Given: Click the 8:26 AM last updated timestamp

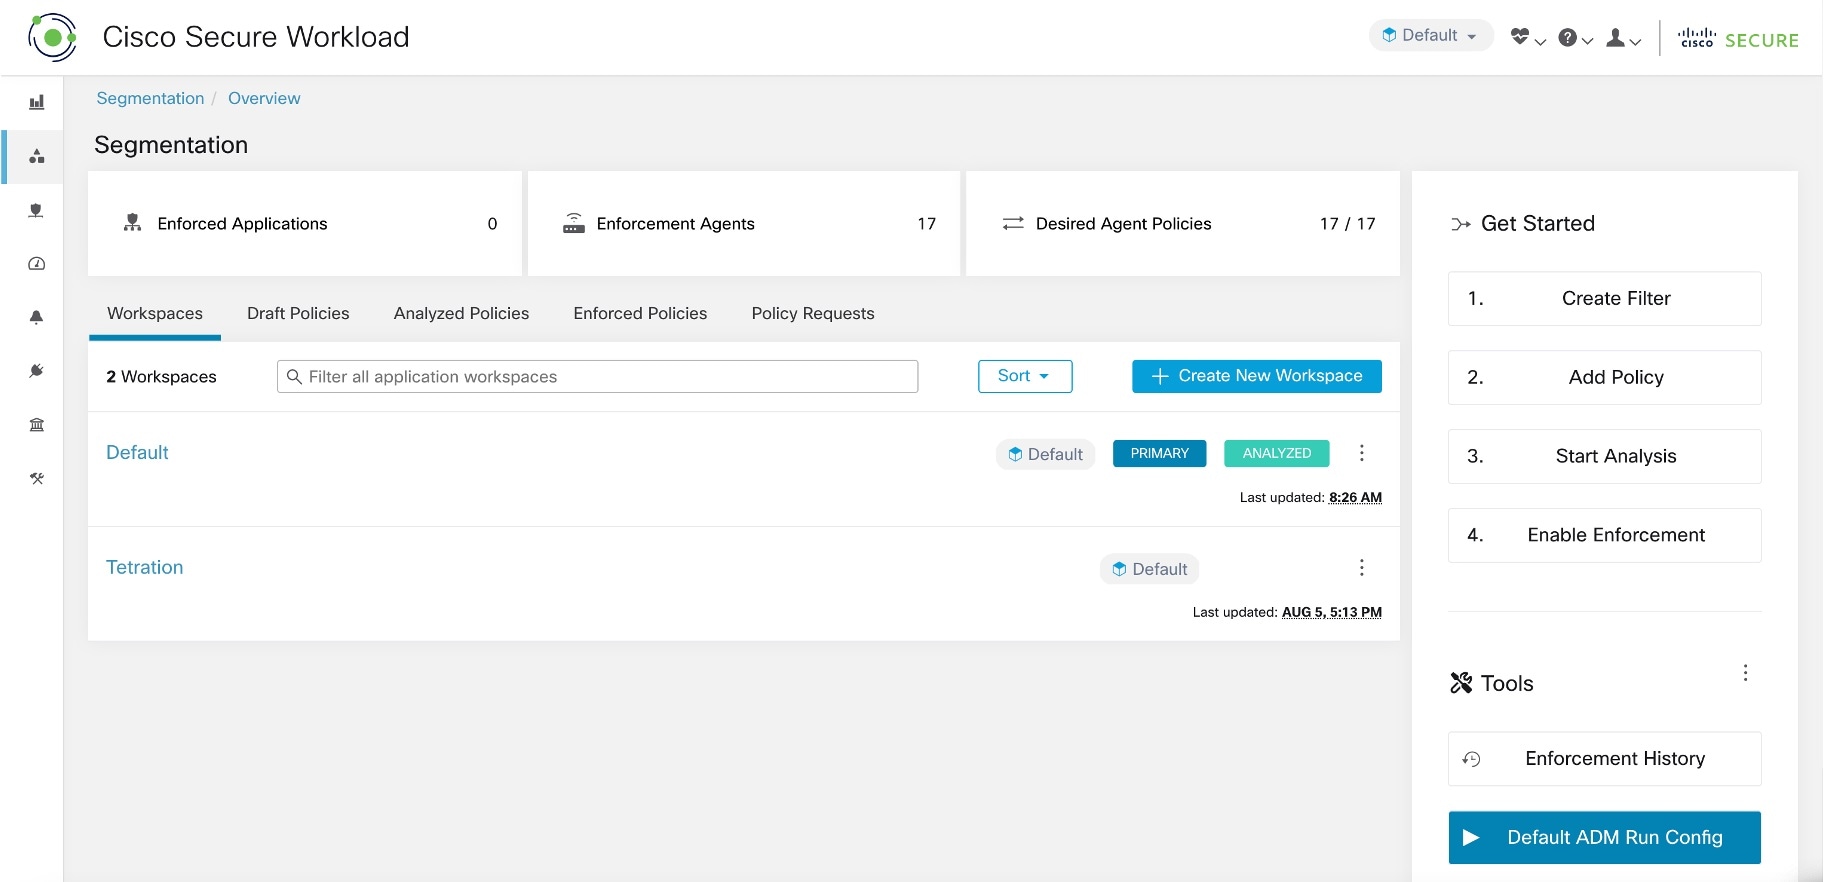Looking at the screenshot, I should [x=1355, y=497].
